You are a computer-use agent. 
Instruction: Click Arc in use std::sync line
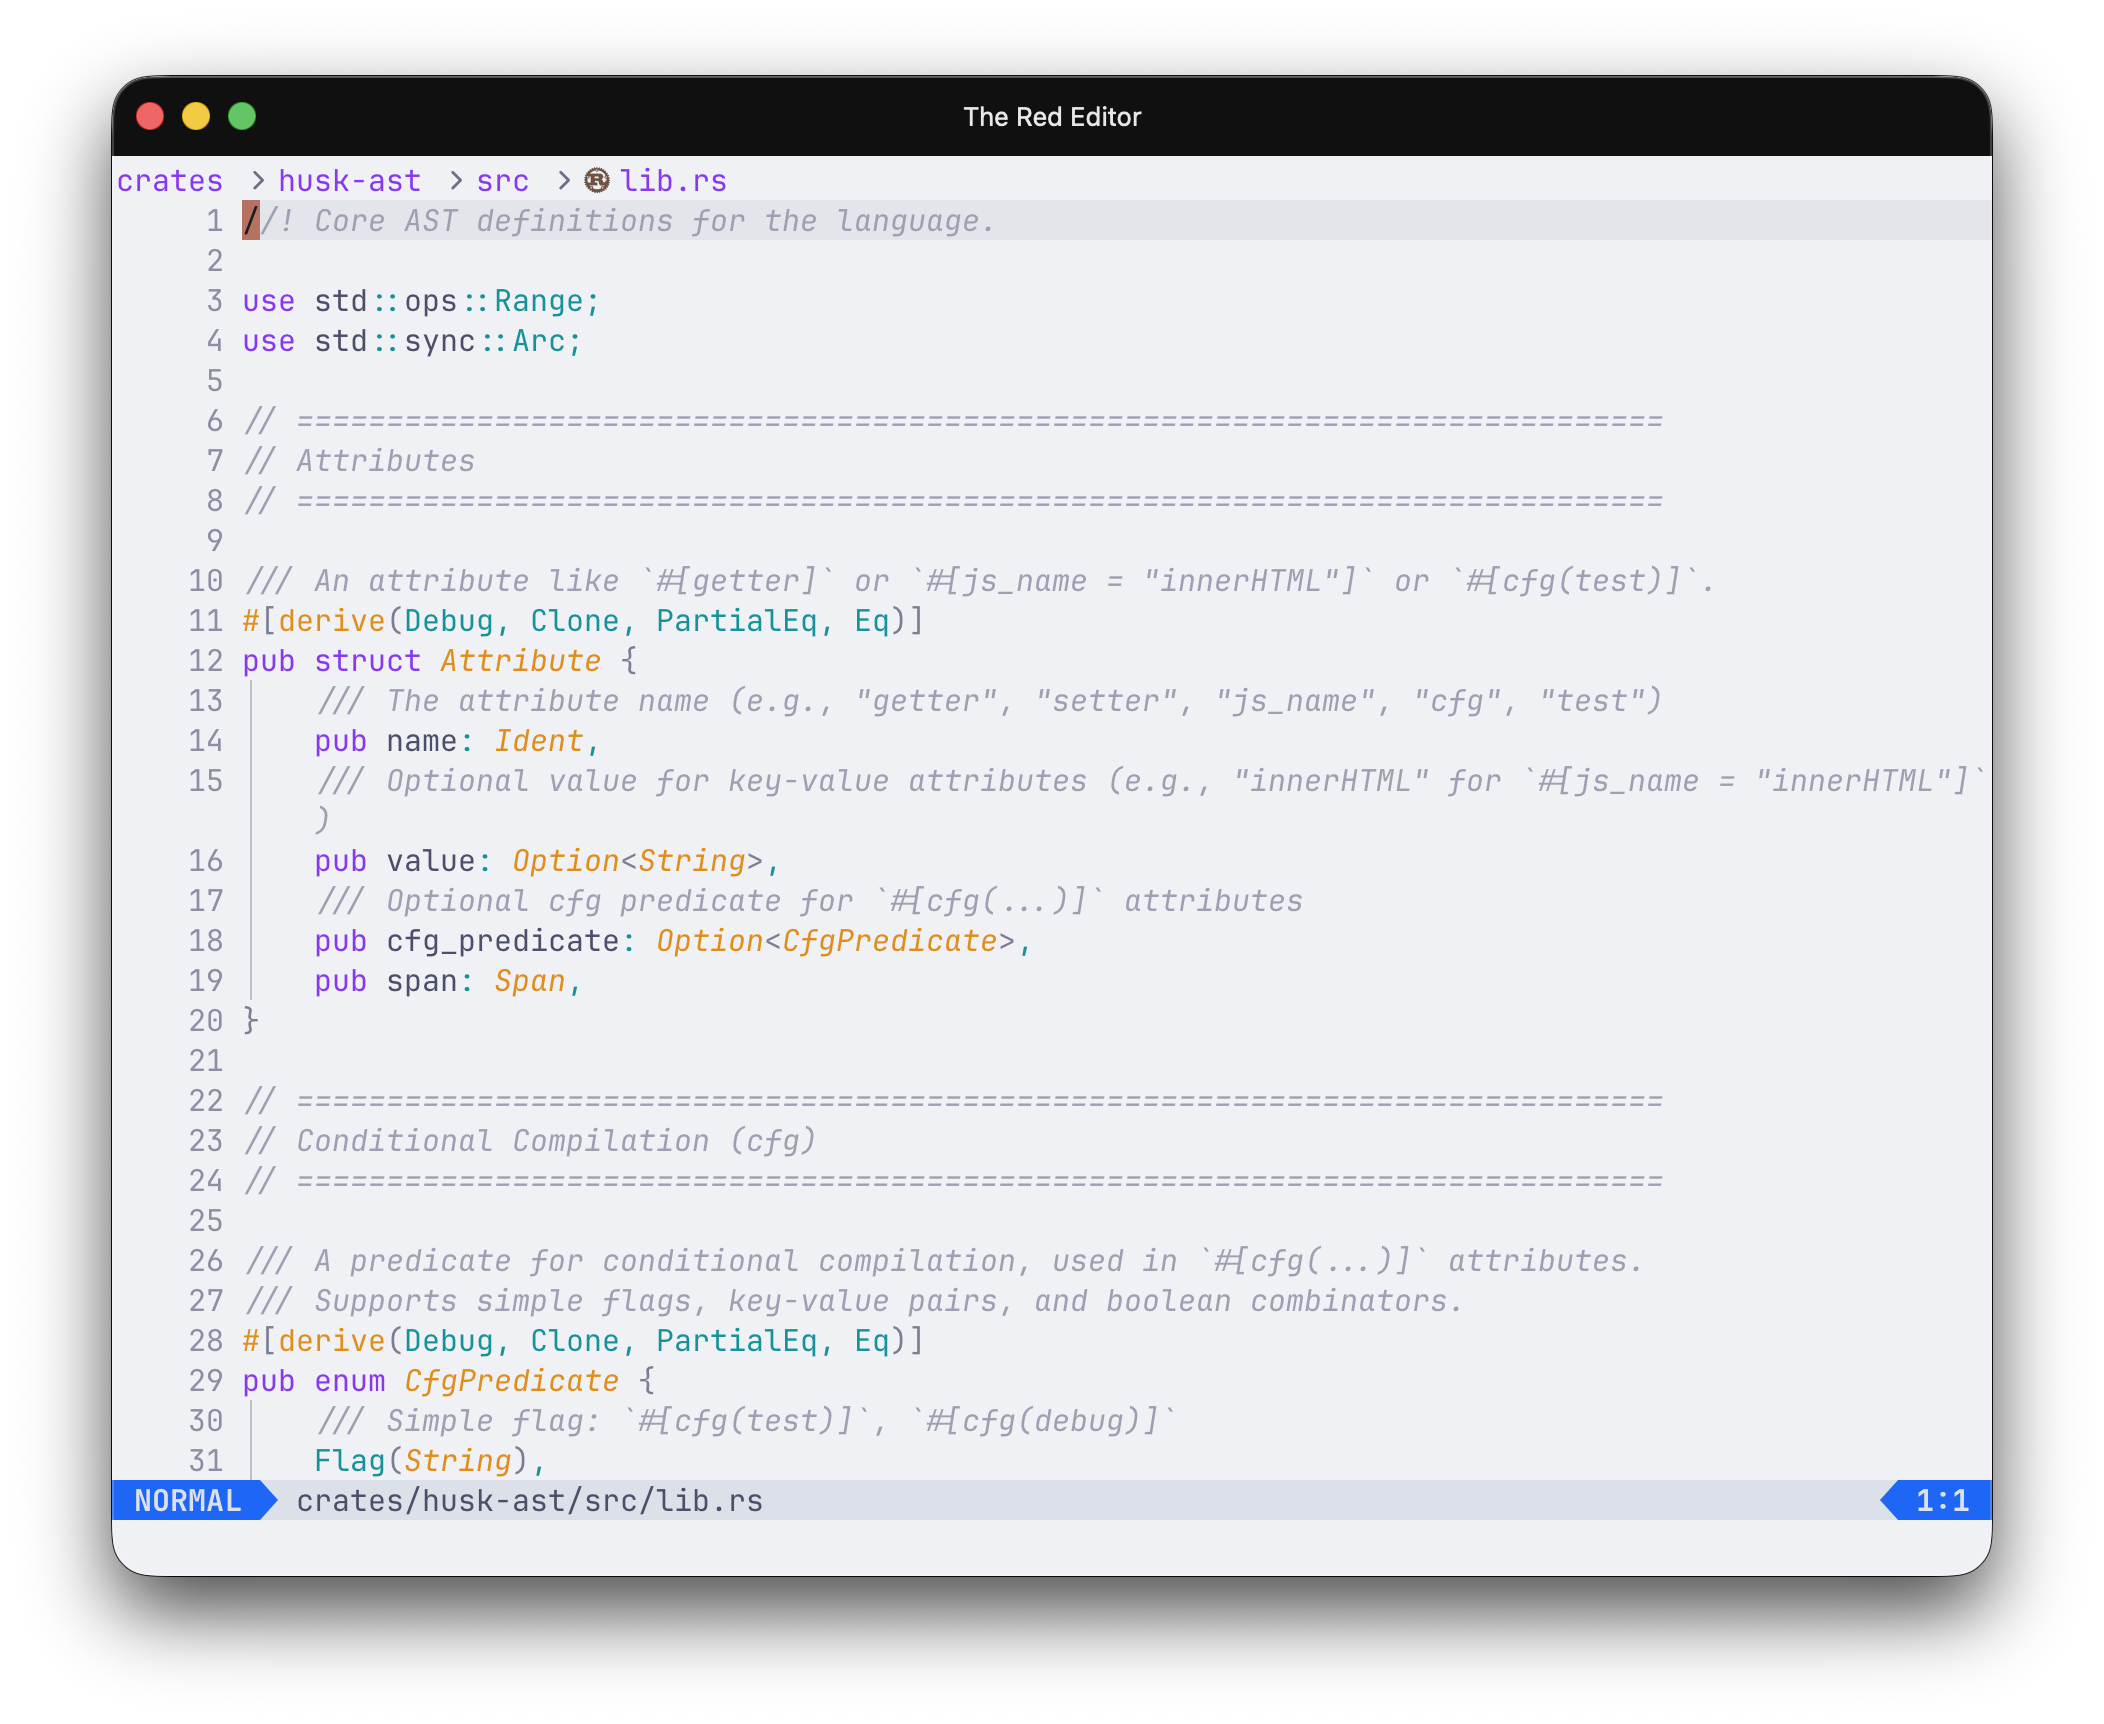pyautogui.click(x=539, y=340)
